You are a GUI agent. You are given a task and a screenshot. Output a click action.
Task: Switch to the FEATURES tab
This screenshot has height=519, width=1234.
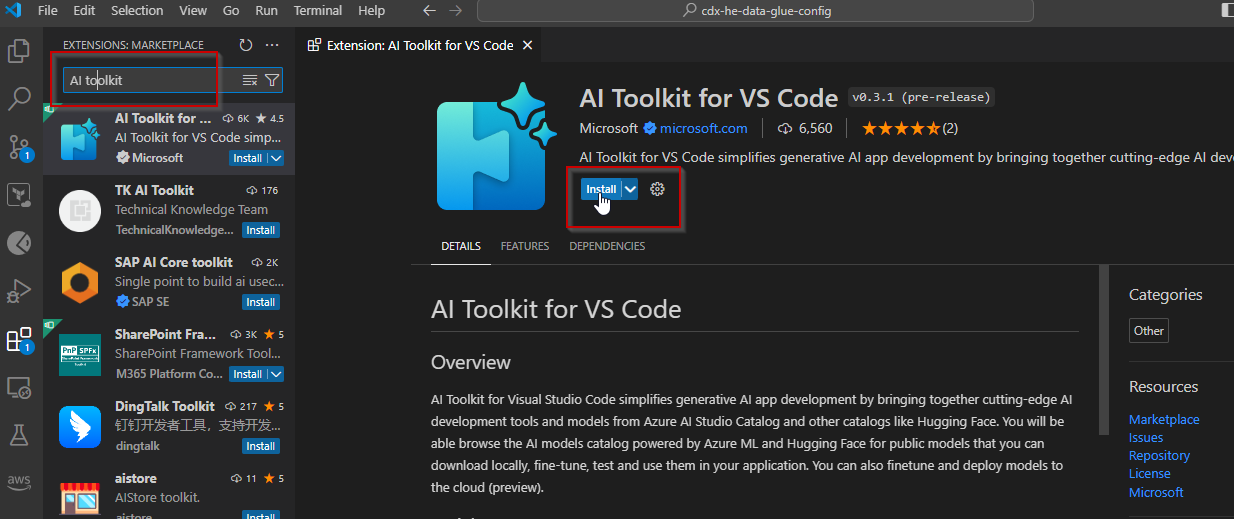[x=525, y=246]
